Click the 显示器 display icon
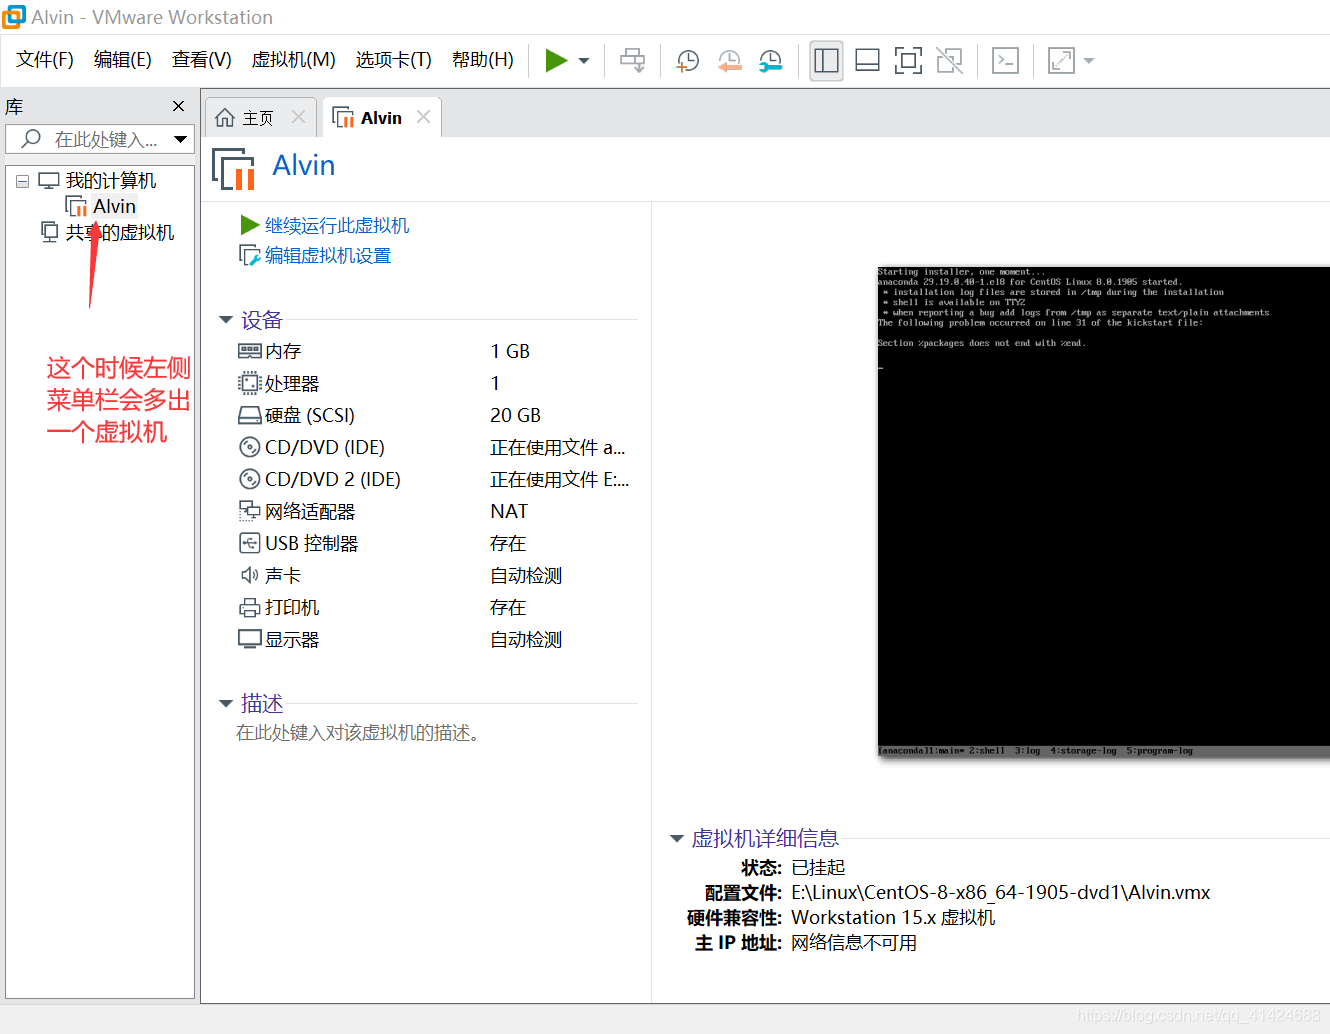The height and width of the screenshot is (1034, 1330). (249, 639)
